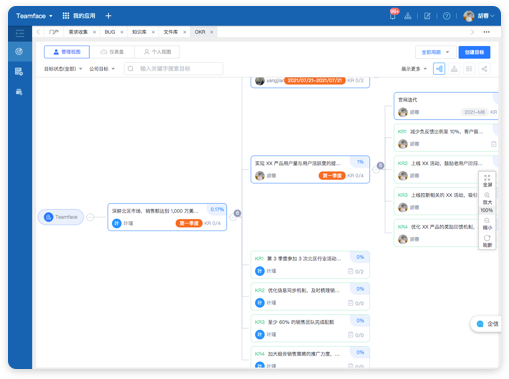Select the 个人视图 view toggle

[157, 52]
